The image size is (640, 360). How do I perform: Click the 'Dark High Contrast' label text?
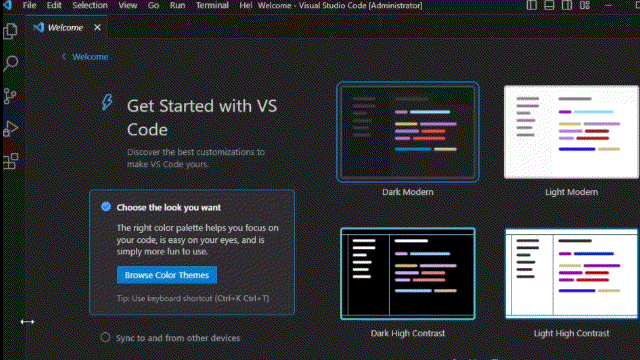[408, 333]
